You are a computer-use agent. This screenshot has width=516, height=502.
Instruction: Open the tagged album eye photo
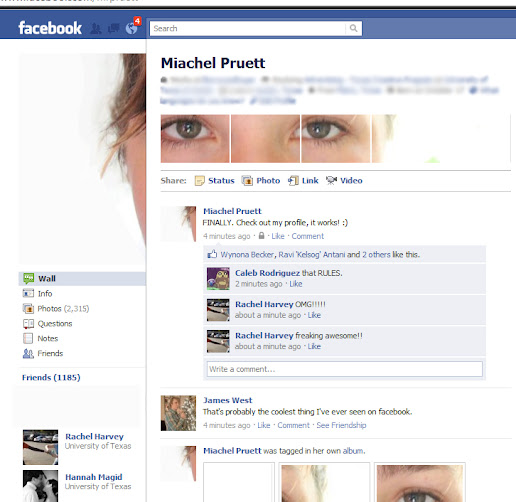click(x=420, y=482)
